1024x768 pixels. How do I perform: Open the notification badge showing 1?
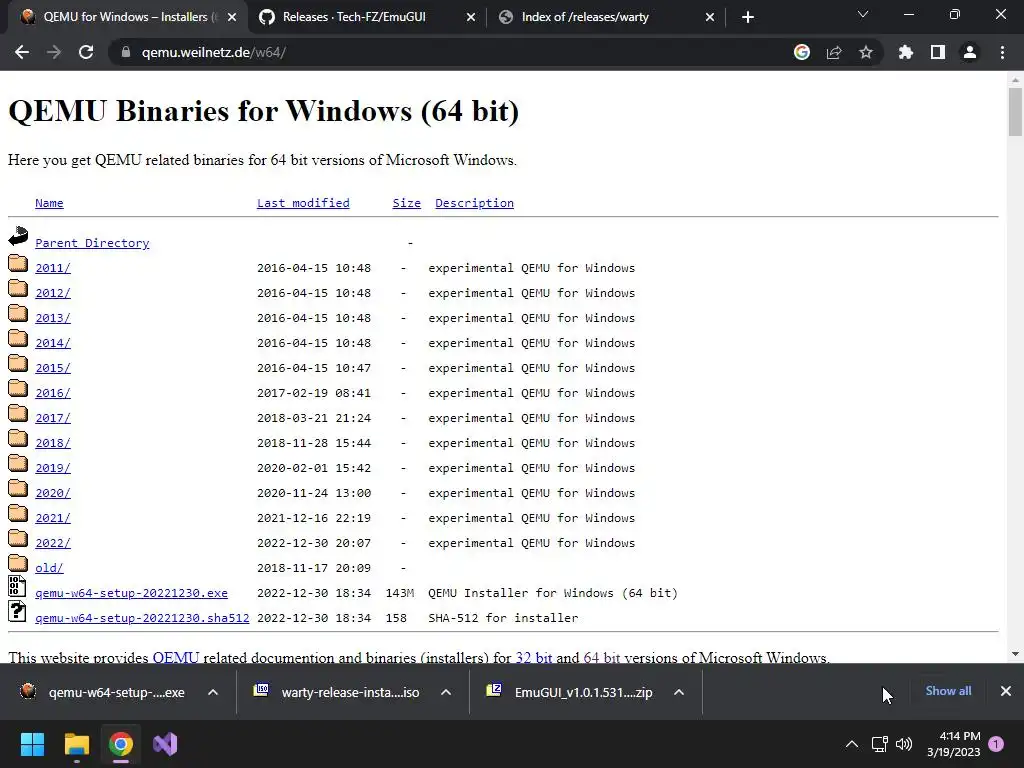pyautogui.click(x=996, y=744)
